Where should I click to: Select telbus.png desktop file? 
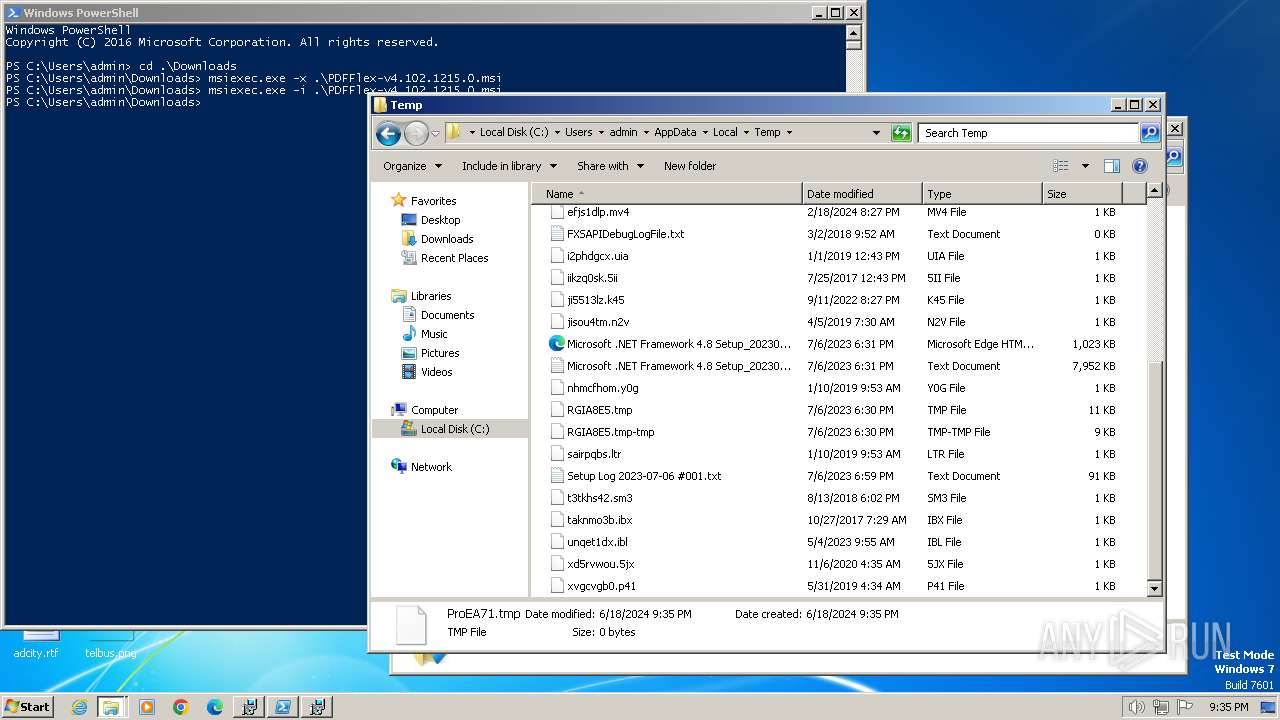click(x=110, y=646)
